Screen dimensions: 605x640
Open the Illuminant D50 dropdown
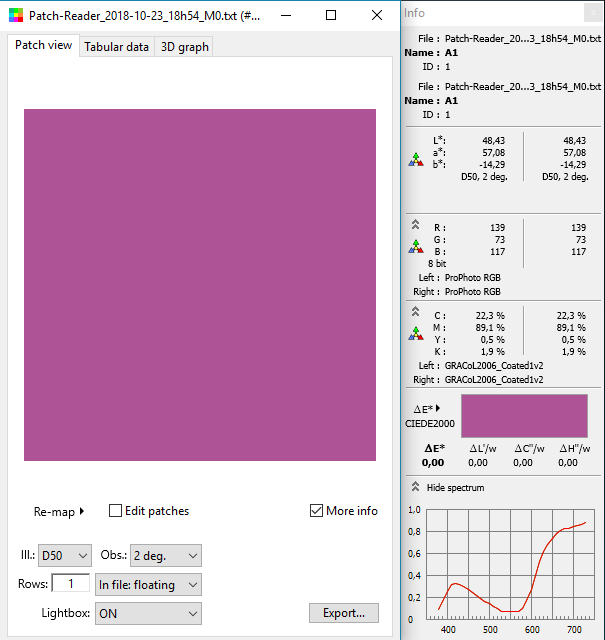pyautogui.click(x=65, y=556)
